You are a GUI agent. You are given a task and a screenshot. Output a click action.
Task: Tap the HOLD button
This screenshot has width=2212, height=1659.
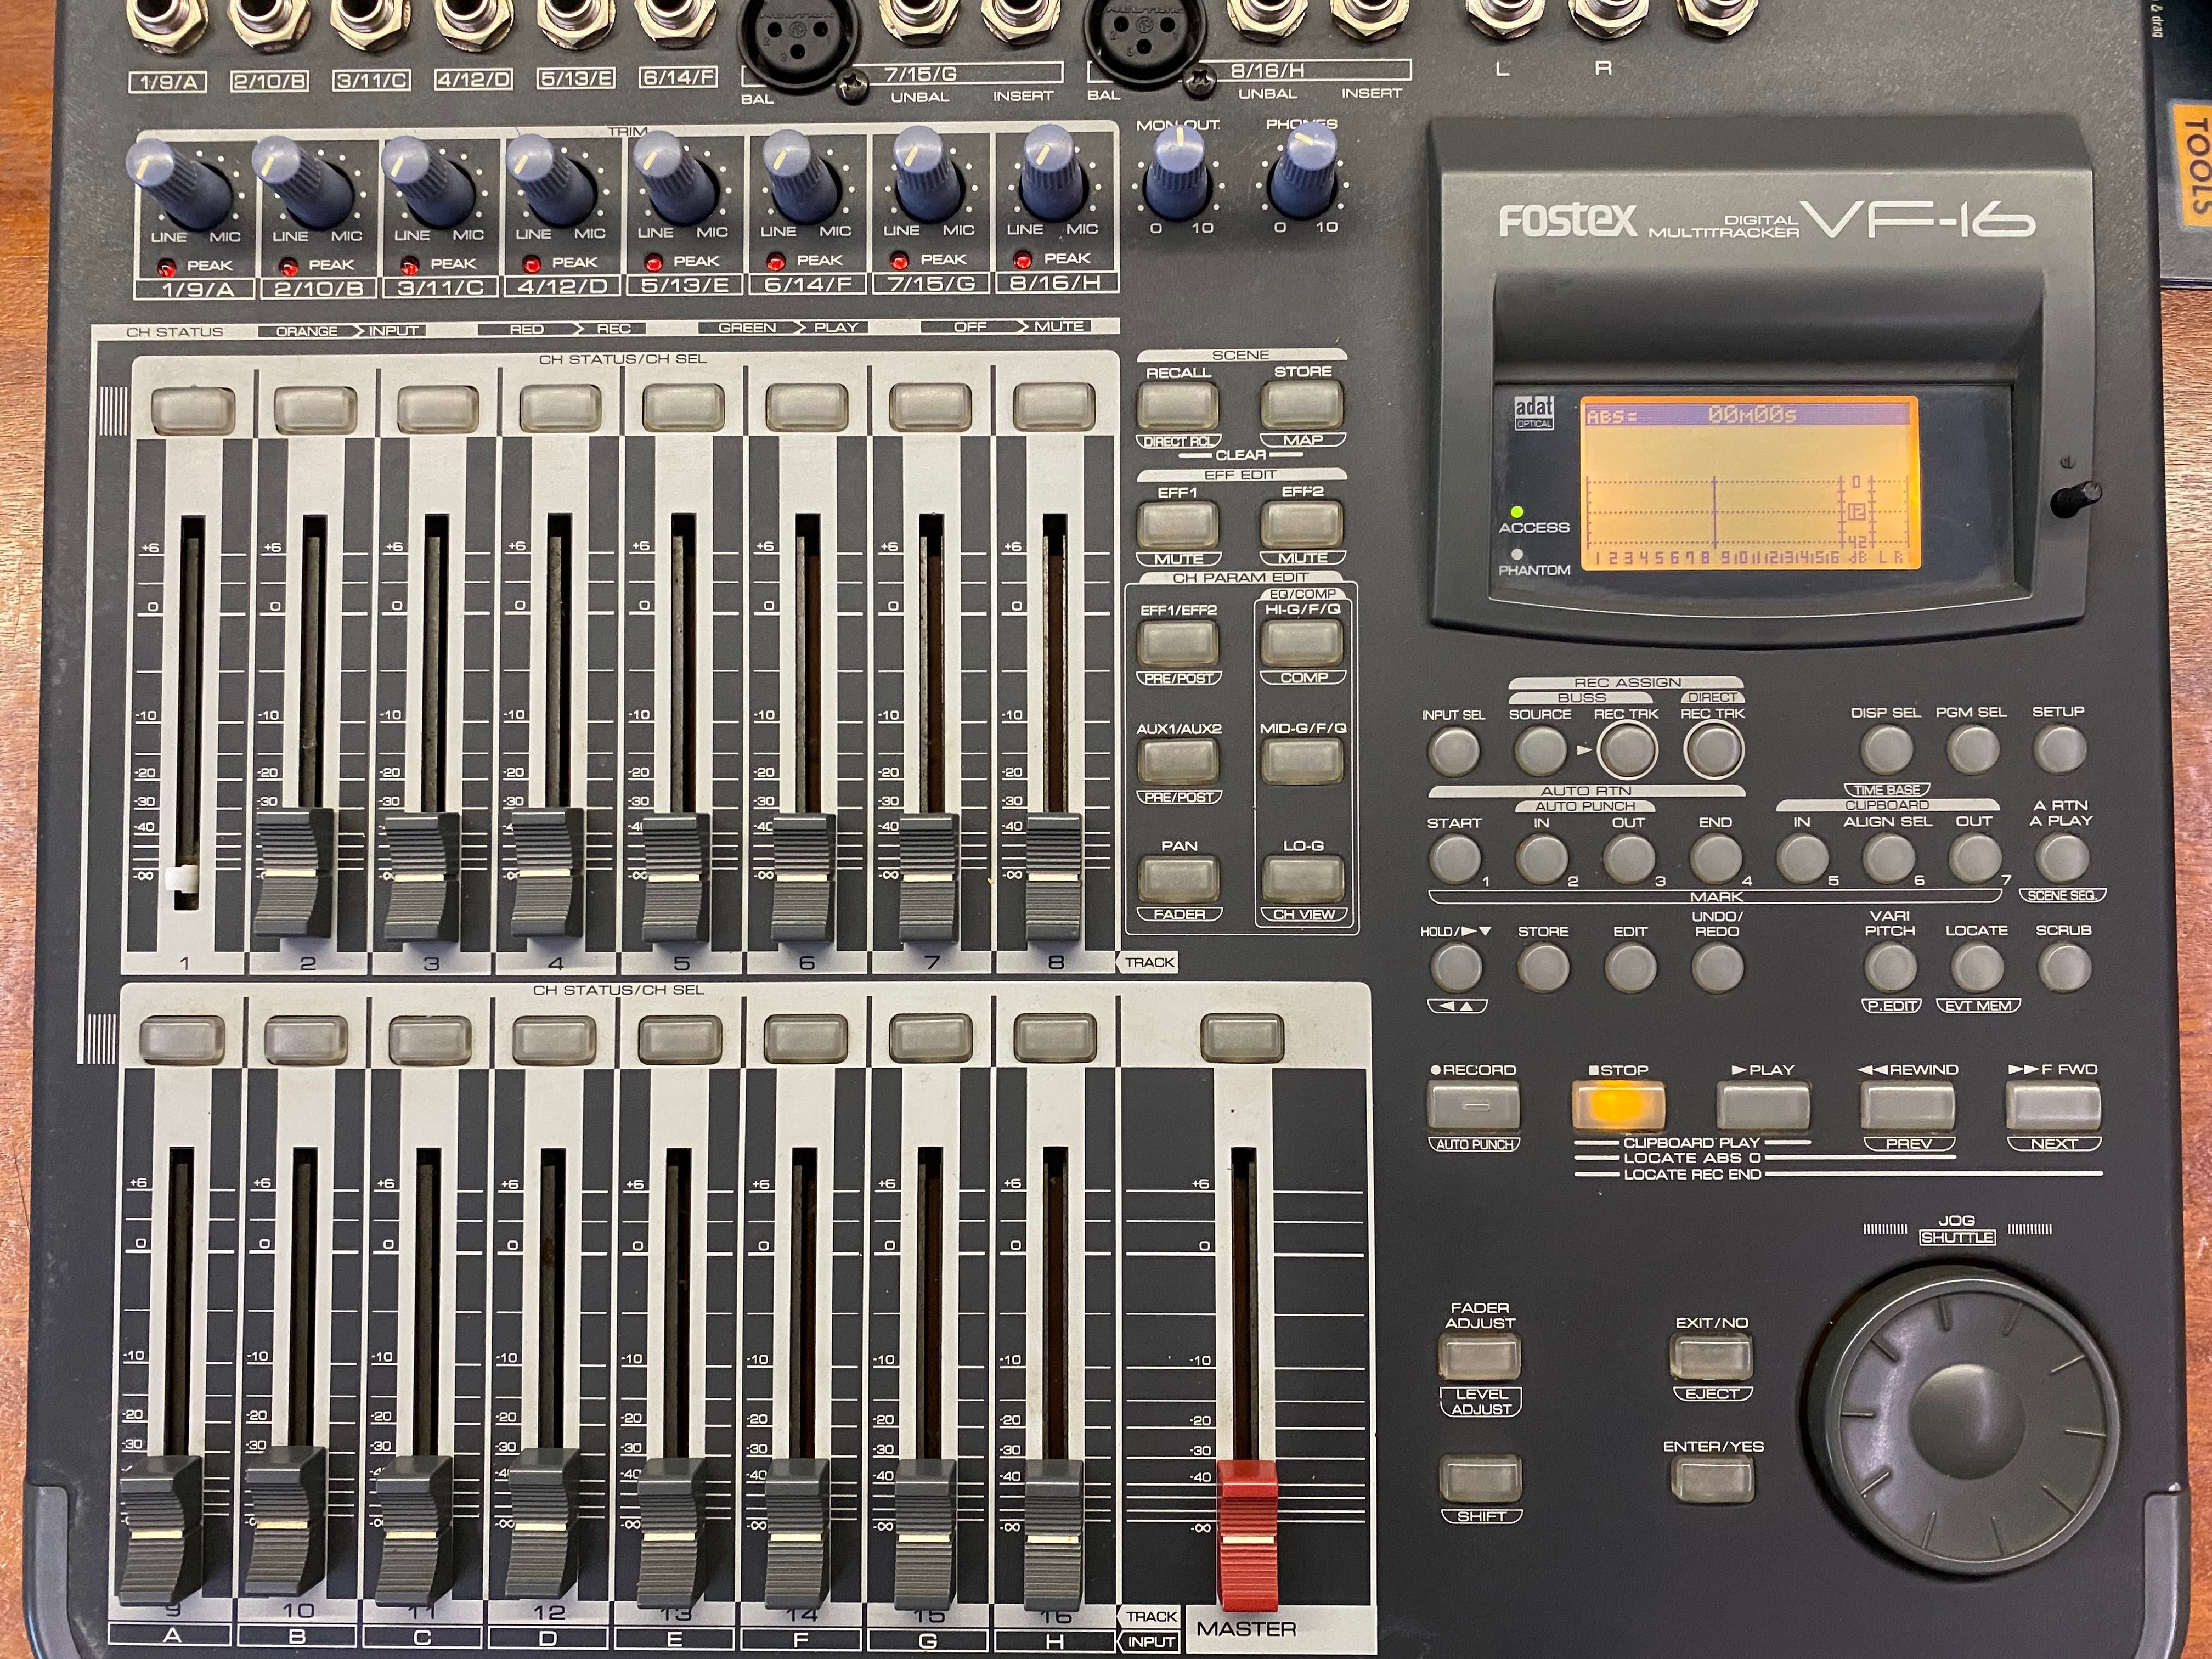pos(1456,967)
